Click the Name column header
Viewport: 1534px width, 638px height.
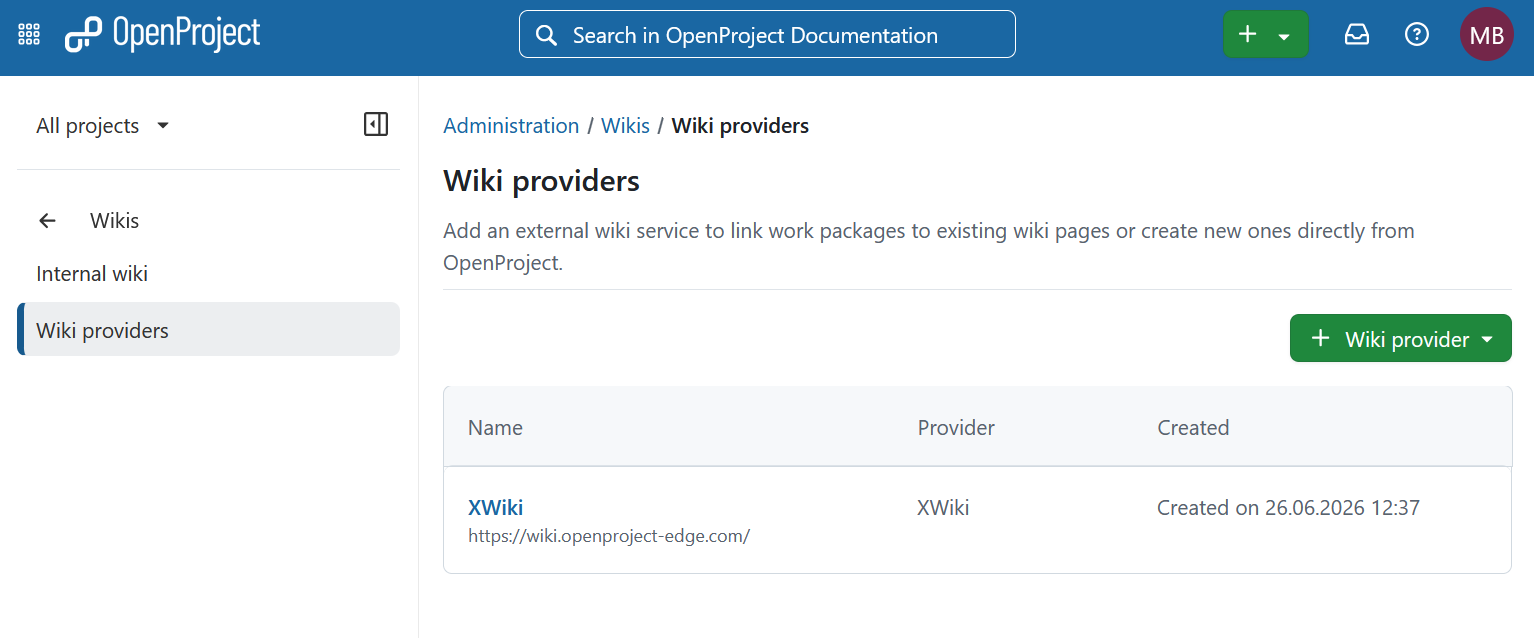tap(495, 428)
